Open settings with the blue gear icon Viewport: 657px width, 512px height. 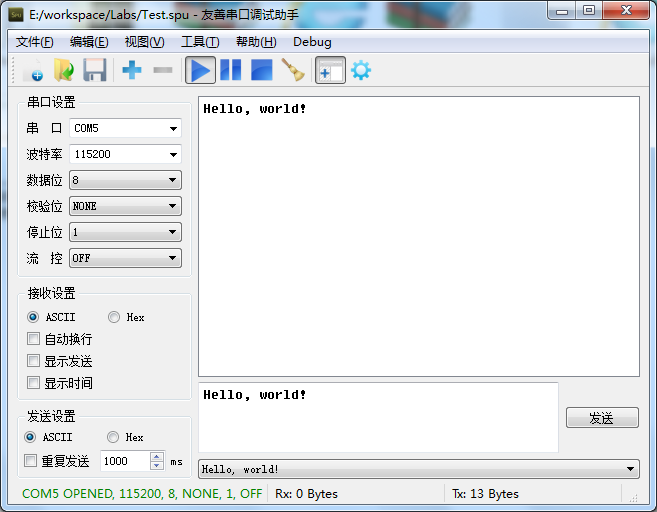361,70
